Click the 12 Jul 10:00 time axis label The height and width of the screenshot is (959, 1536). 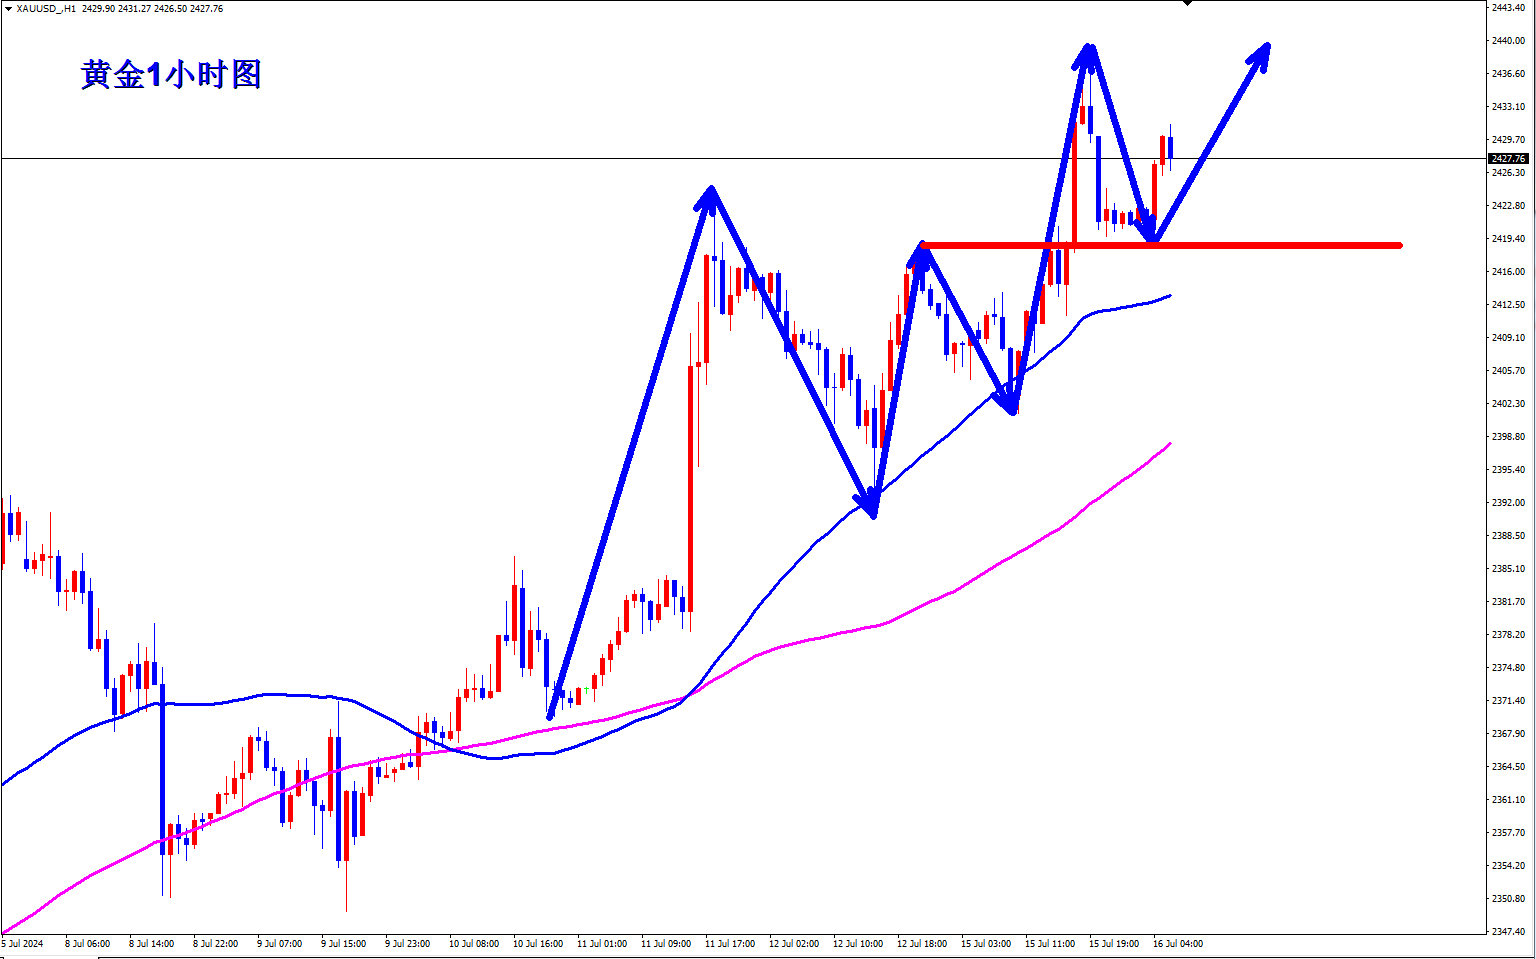click(x=858, y=943)
